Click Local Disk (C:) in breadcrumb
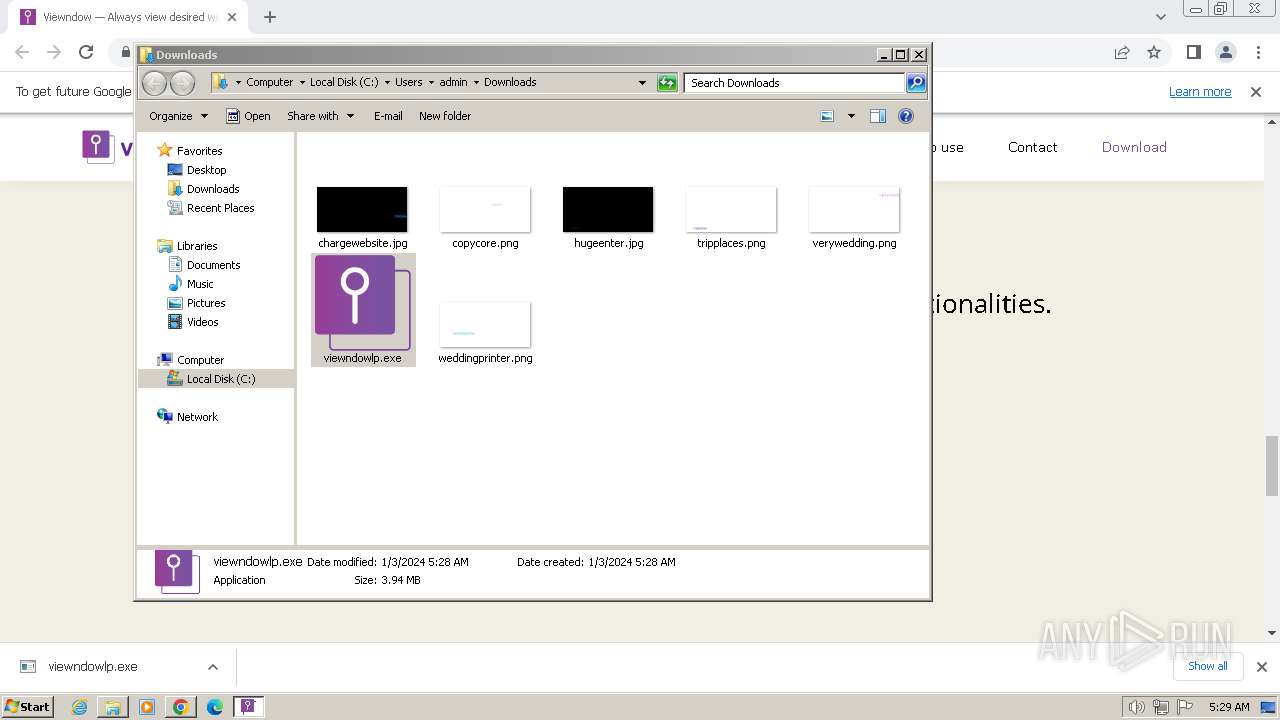Screen dimensions: 1280x720 344,83
